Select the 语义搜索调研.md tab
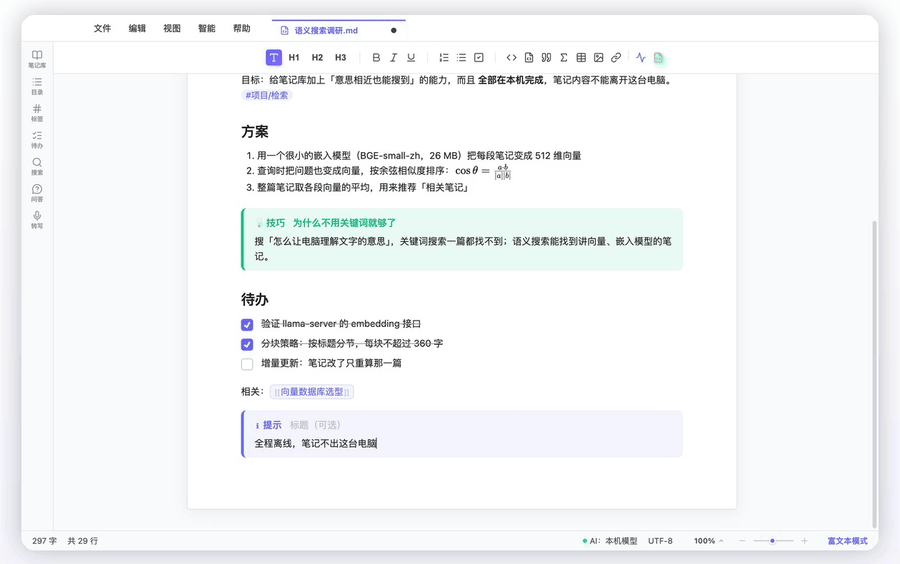 click(x=339, y=30)
